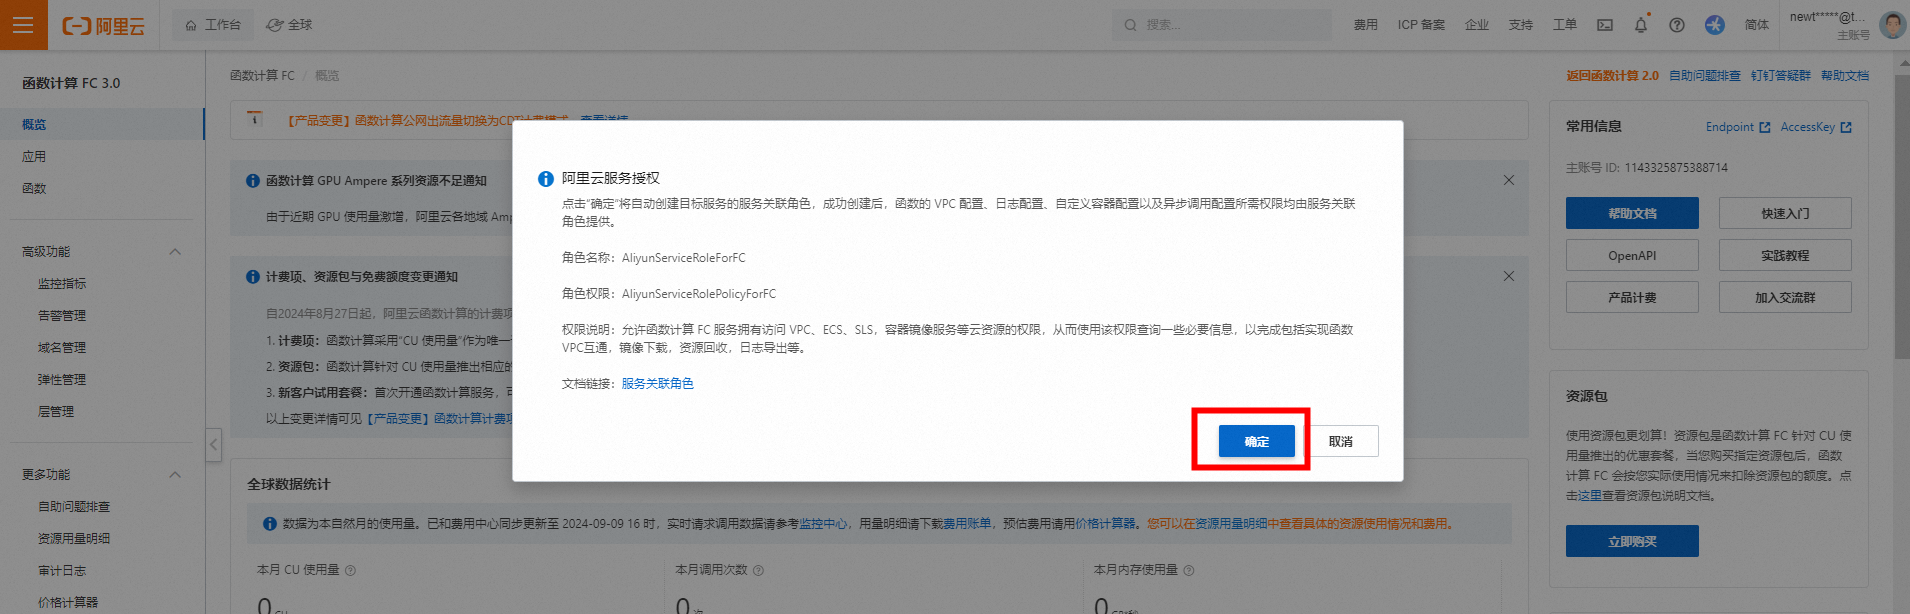The width and height of the screenshot is (1910, 614).
Task: Click the 快速入门 button
Action: [1785, 213]
